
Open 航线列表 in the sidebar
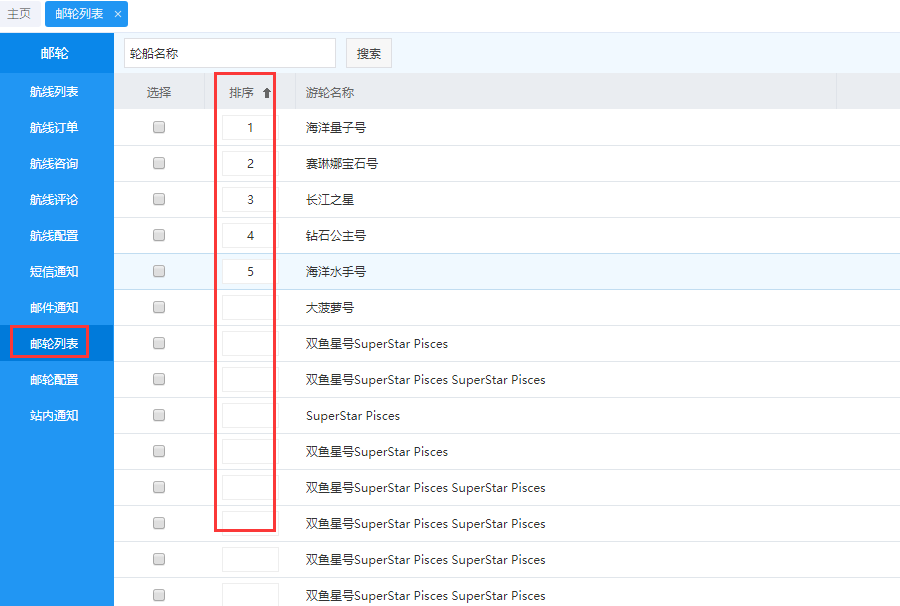(54, 92)
